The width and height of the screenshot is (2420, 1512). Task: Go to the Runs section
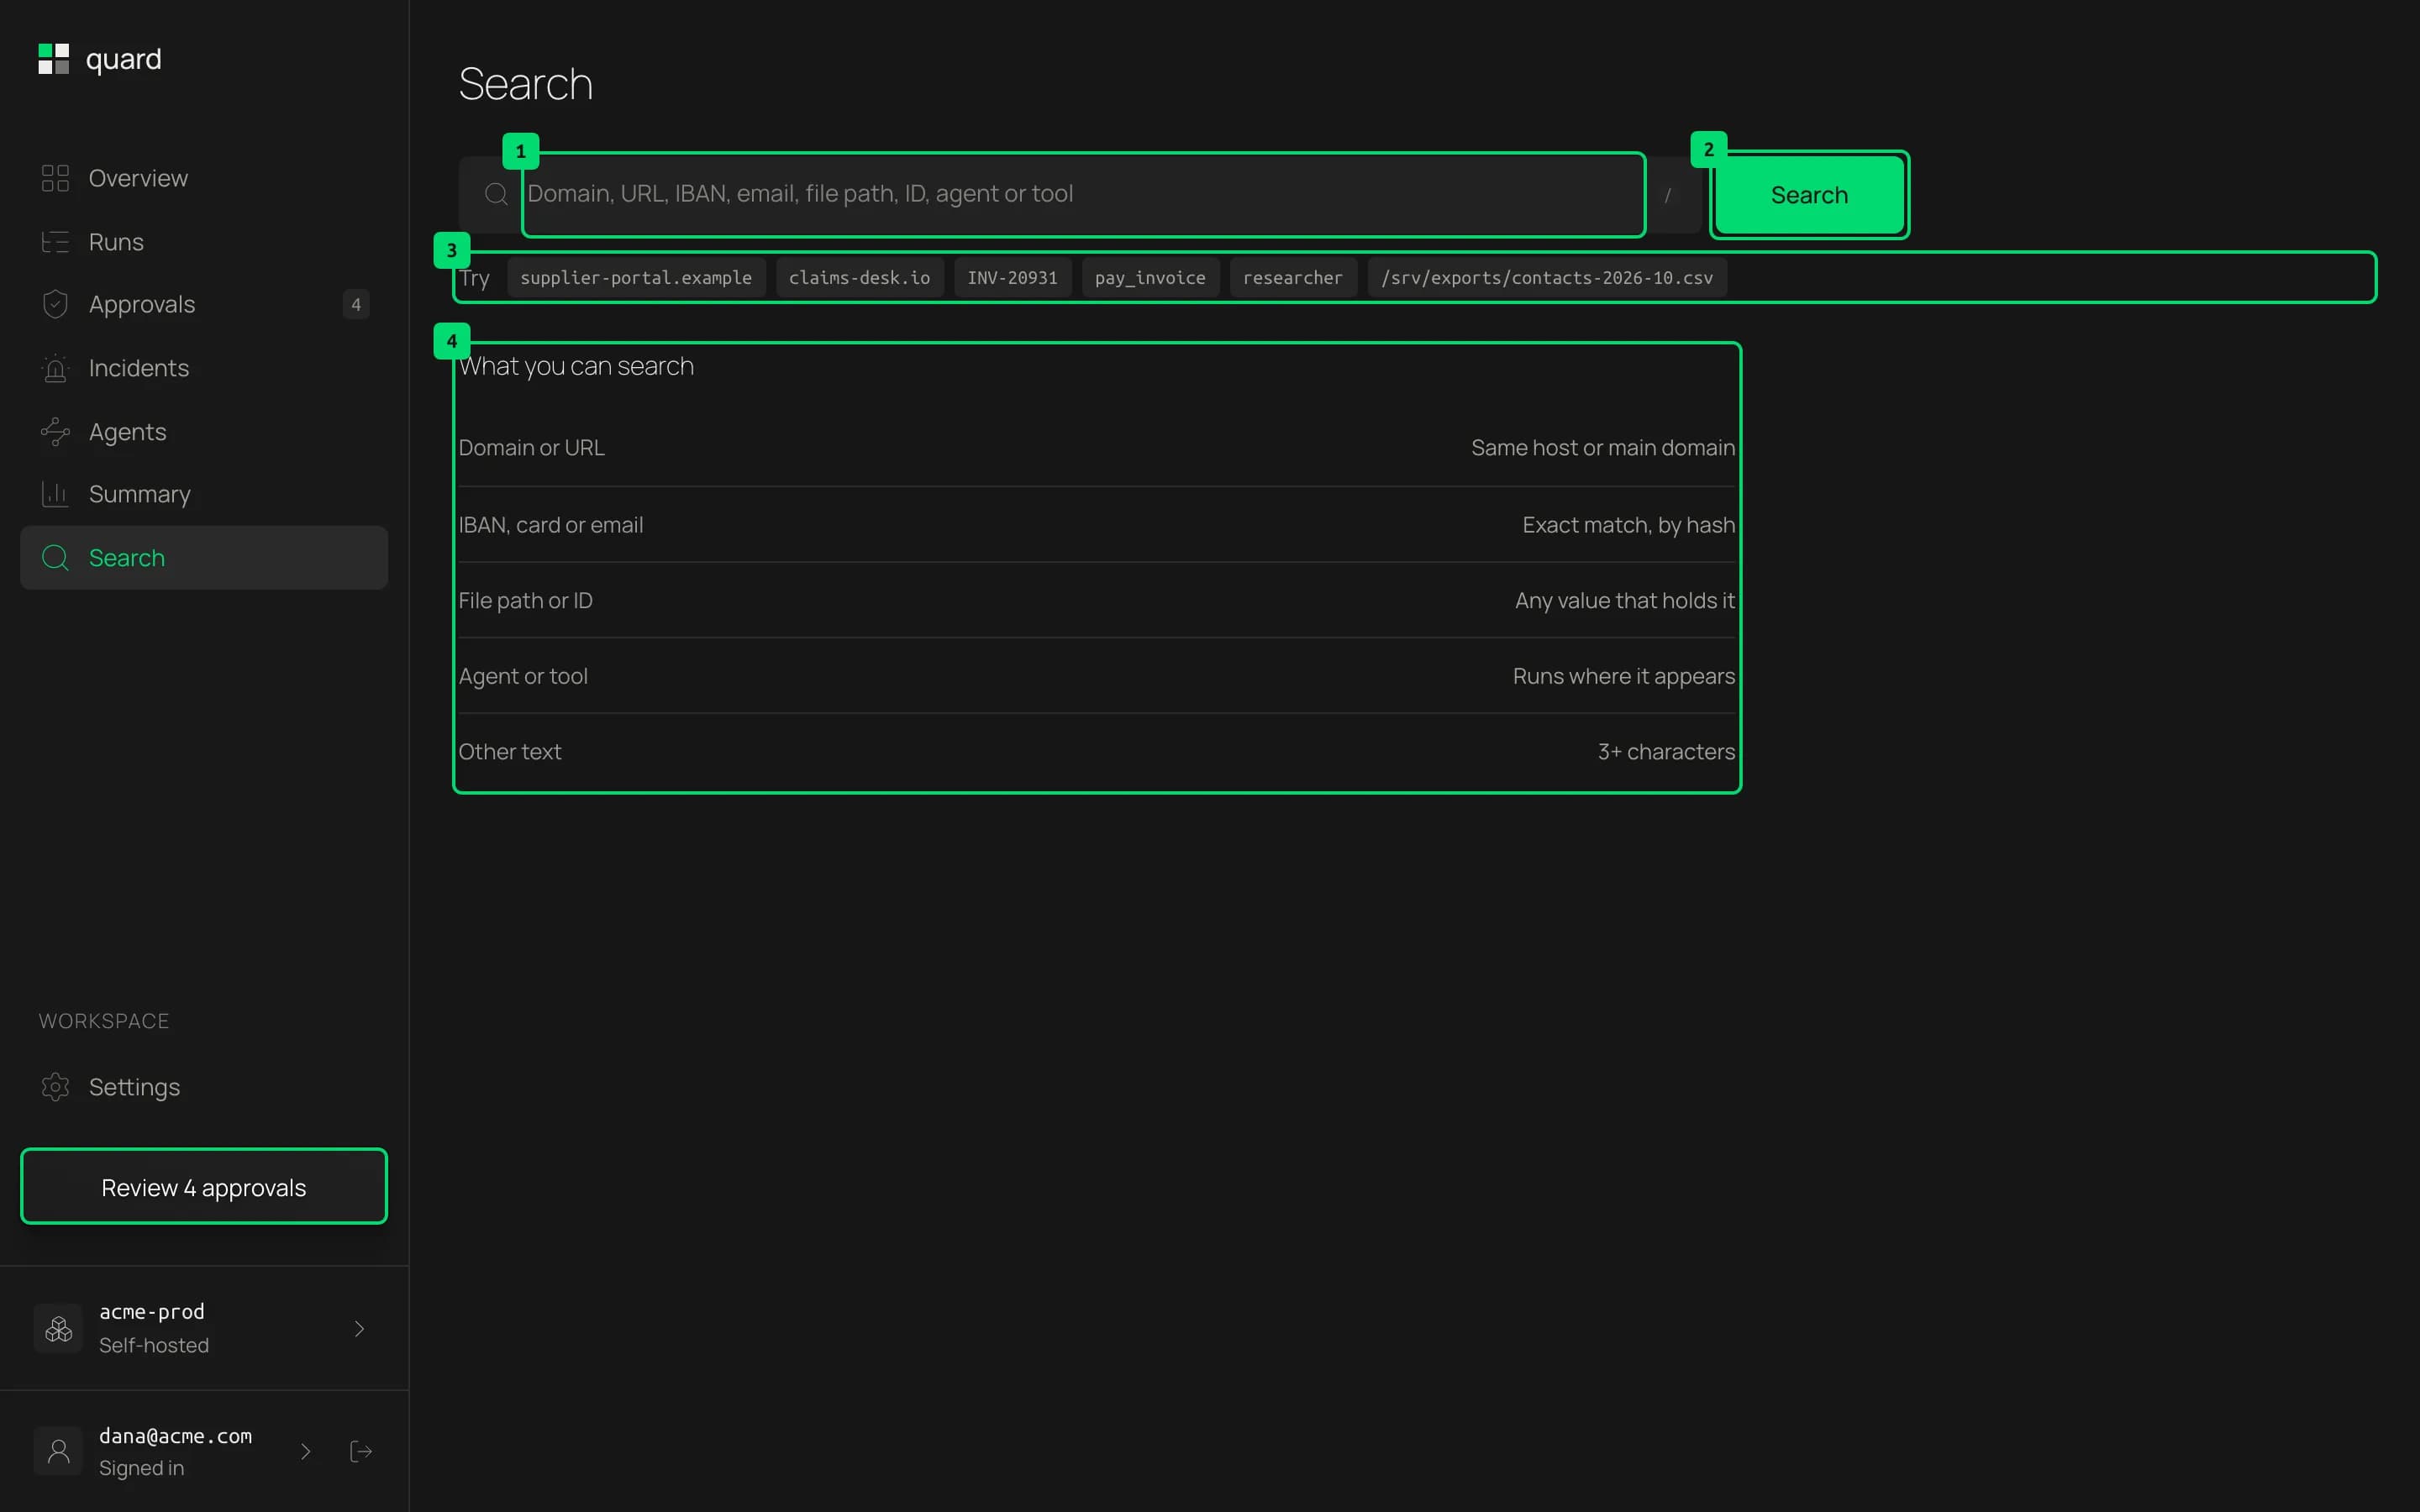pyautogui.click(x=204, y=242)
